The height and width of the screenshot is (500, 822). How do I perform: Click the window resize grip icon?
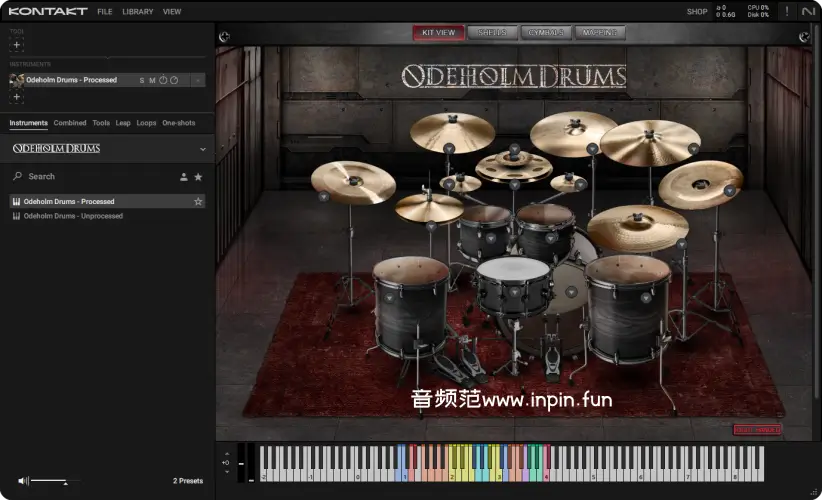813,492
